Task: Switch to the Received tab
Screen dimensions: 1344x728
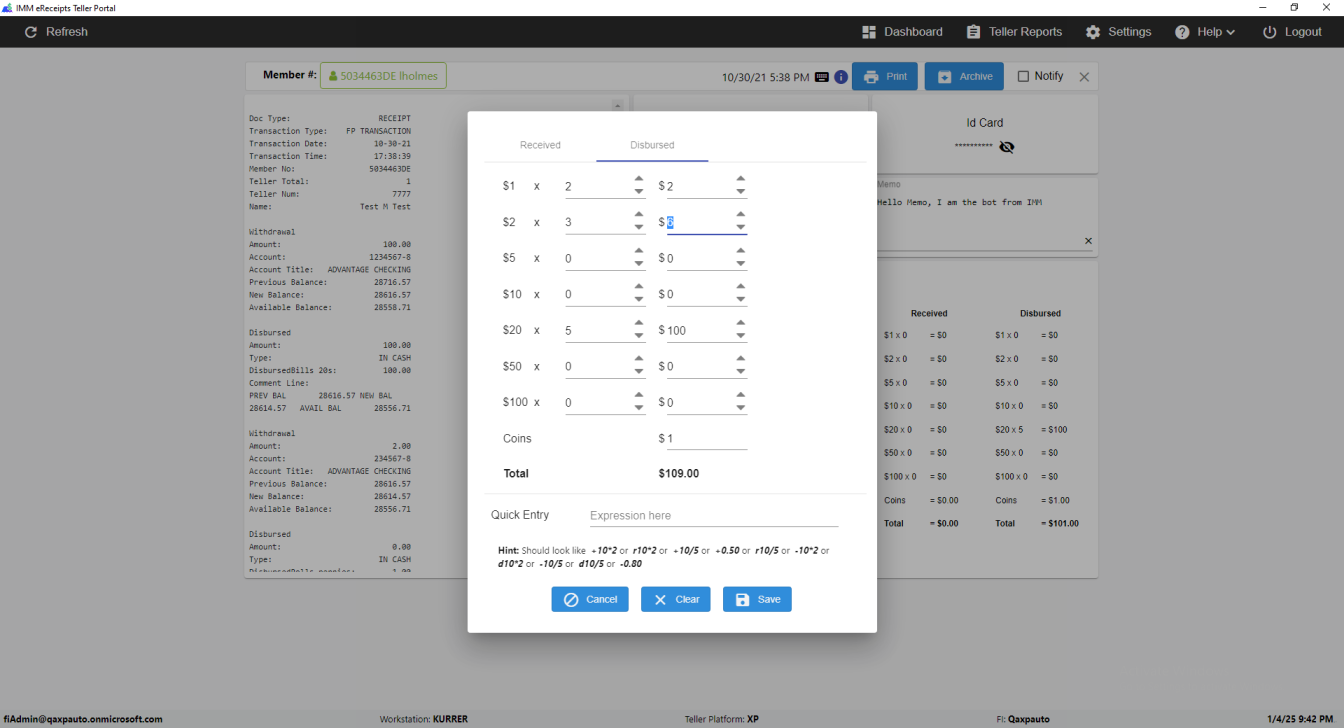Action: (540, 145)
